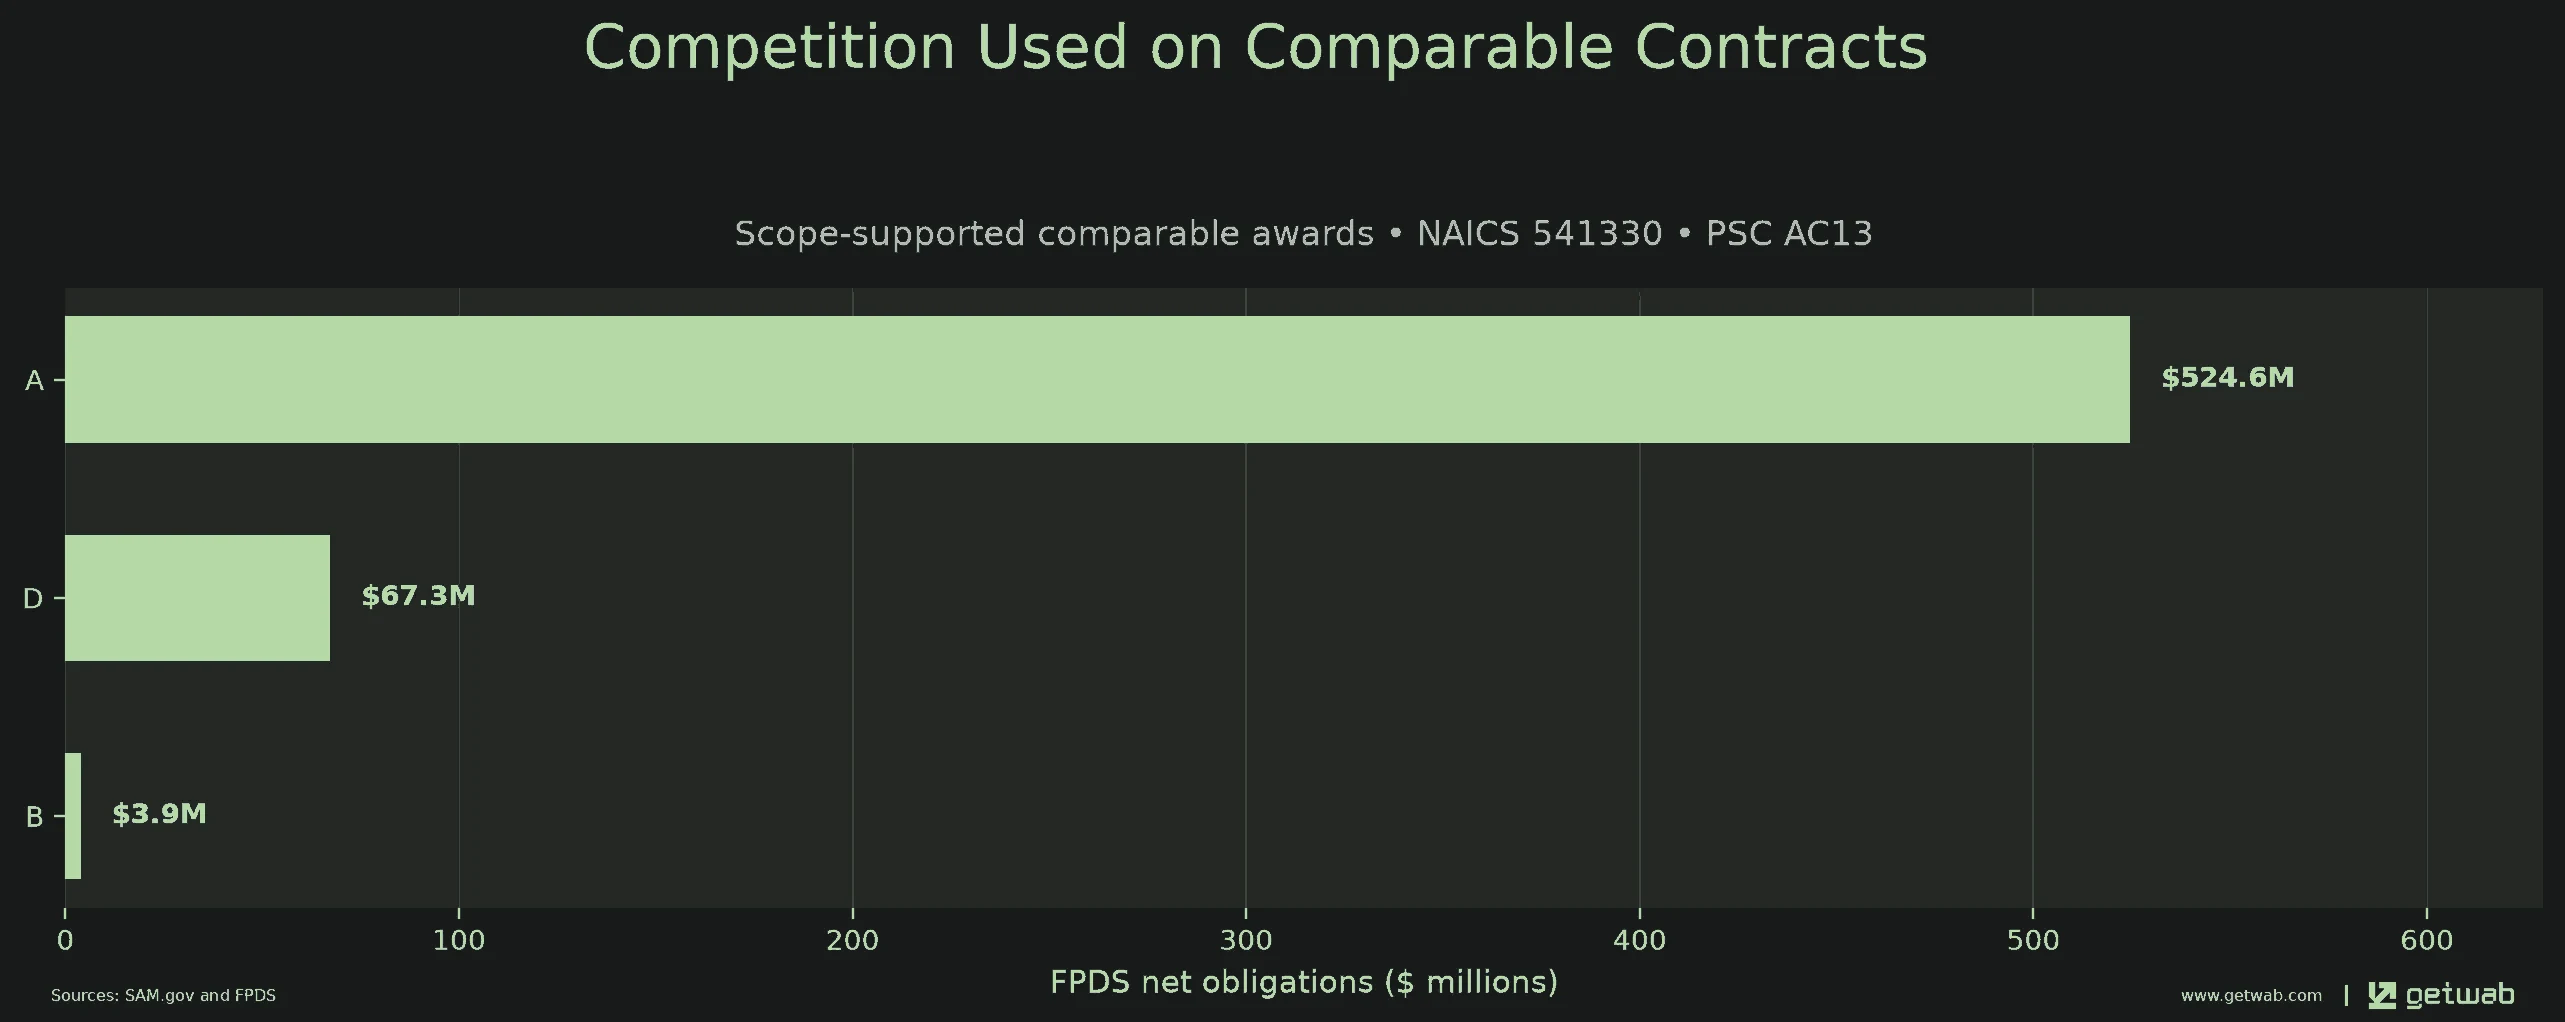Screen dimensions: 2565x1022
Task: Click the subtitle mentioning NAICS 541330
Action: pyautogui.click(x=1303, y=233)
